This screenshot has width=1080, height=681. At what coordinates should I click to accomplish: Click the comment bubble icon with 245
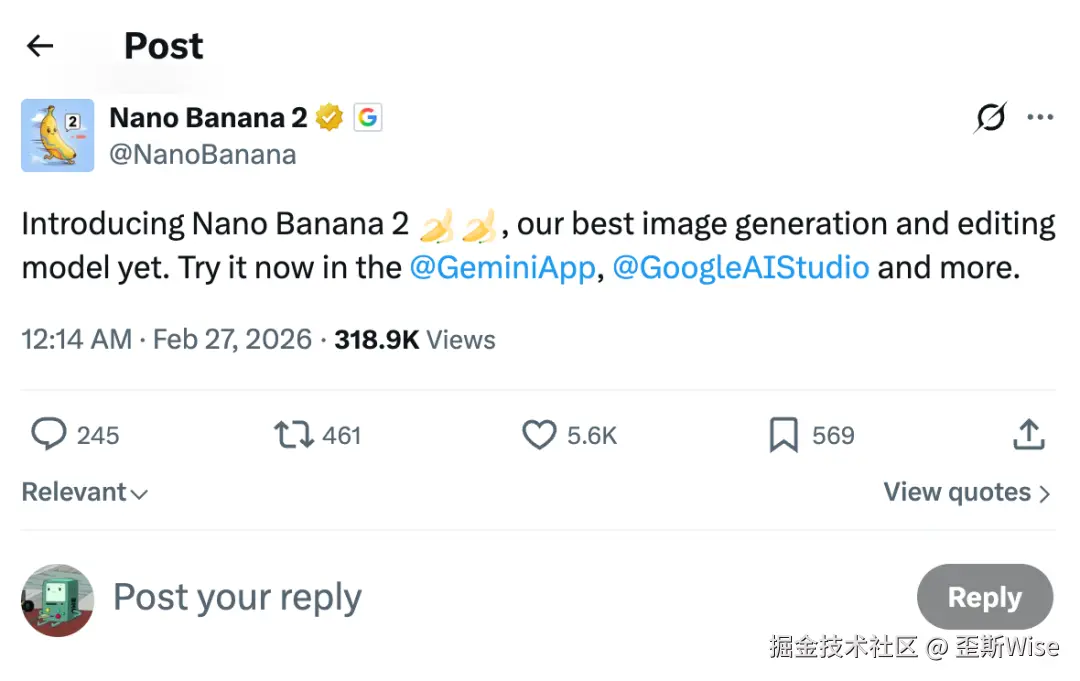click(x=48, y=435)
